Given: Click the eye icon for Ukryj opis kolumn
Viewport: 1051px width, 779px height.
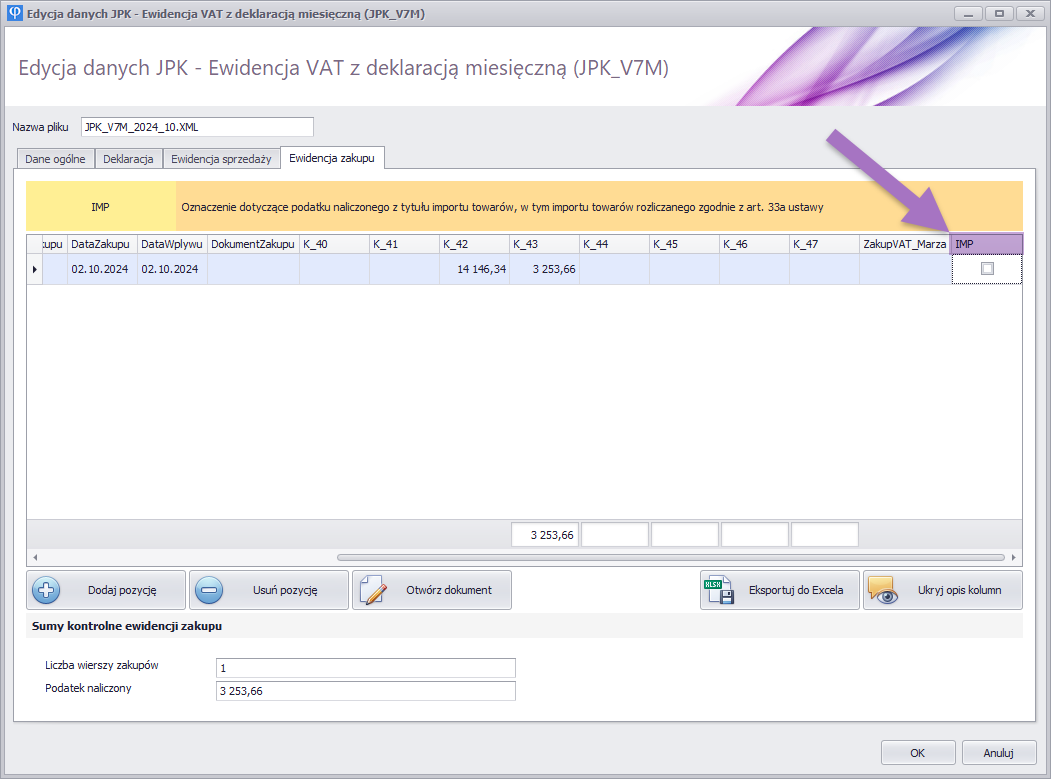Looking at the screenshot, I should (883, 590).
